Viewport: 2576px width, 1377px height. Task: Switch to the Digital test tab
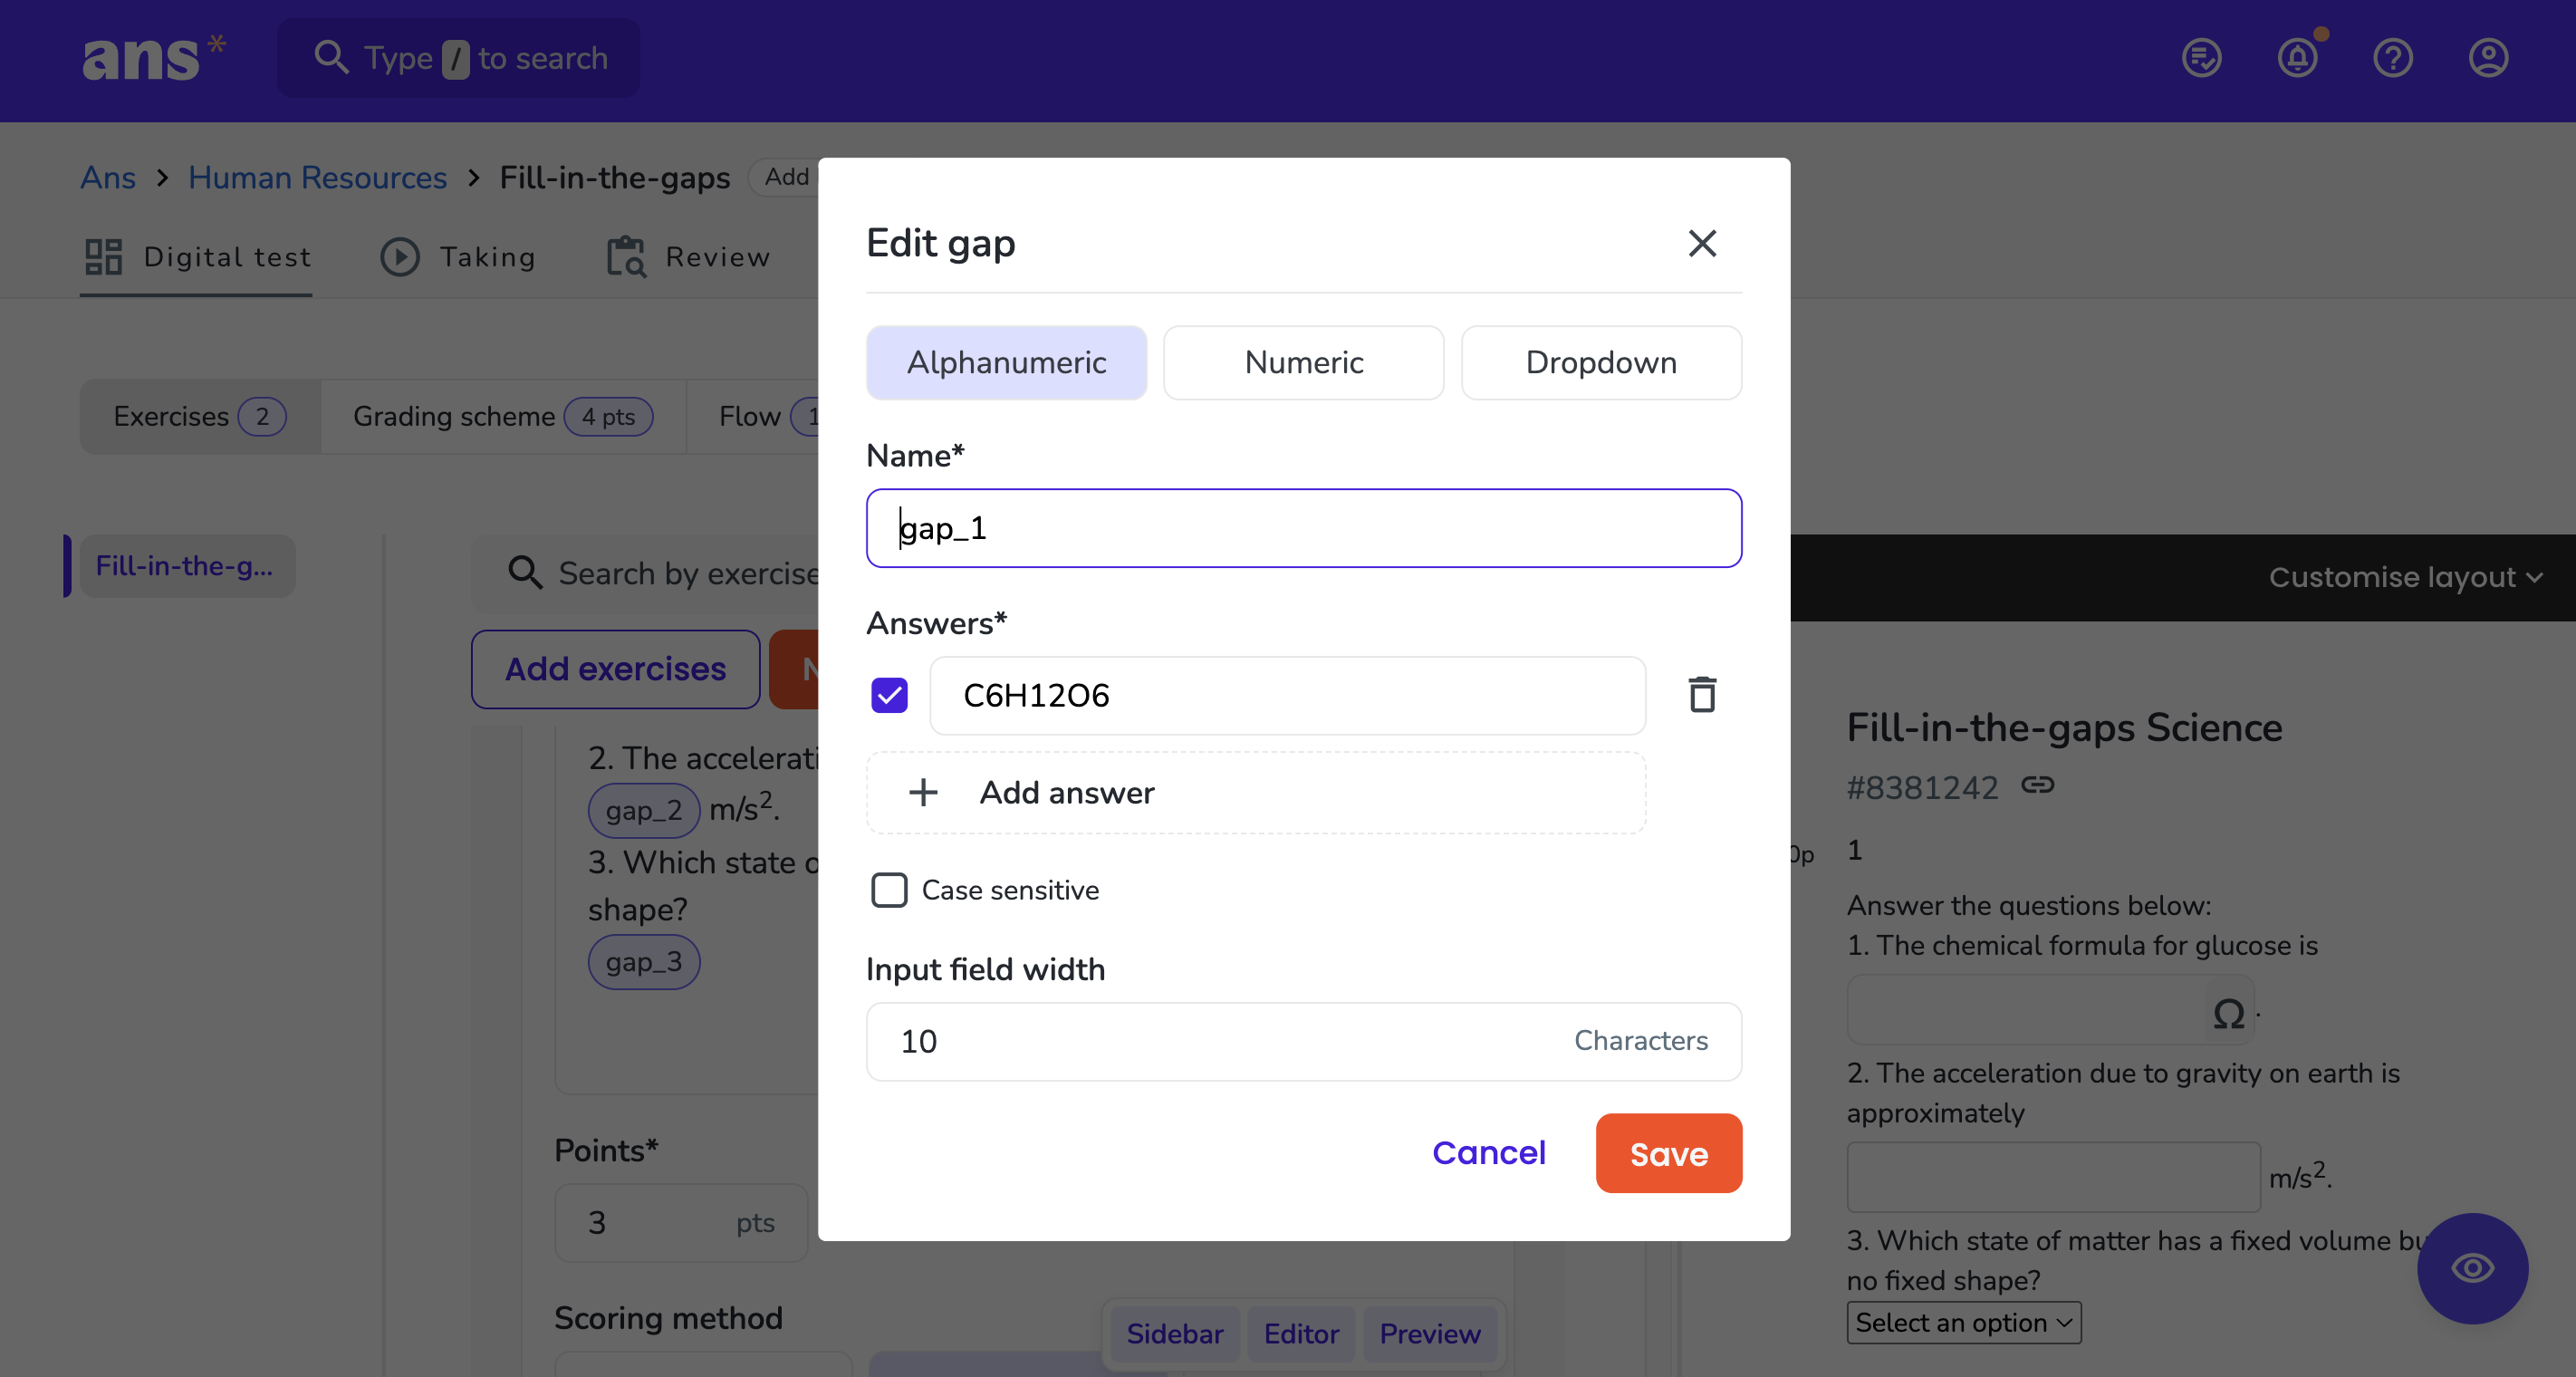197,257
